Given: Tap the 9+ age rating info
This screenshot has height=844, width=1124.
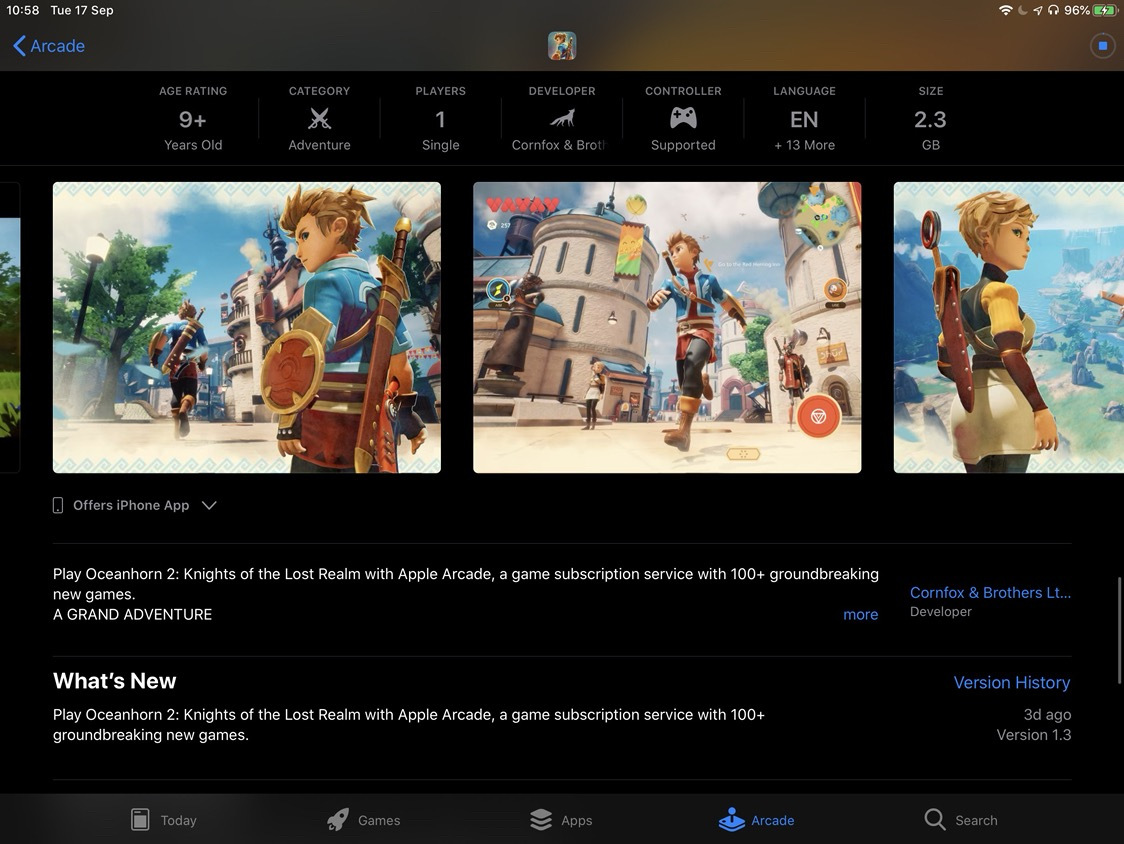Looking at the screenshot, I should (x=193, y=118).
